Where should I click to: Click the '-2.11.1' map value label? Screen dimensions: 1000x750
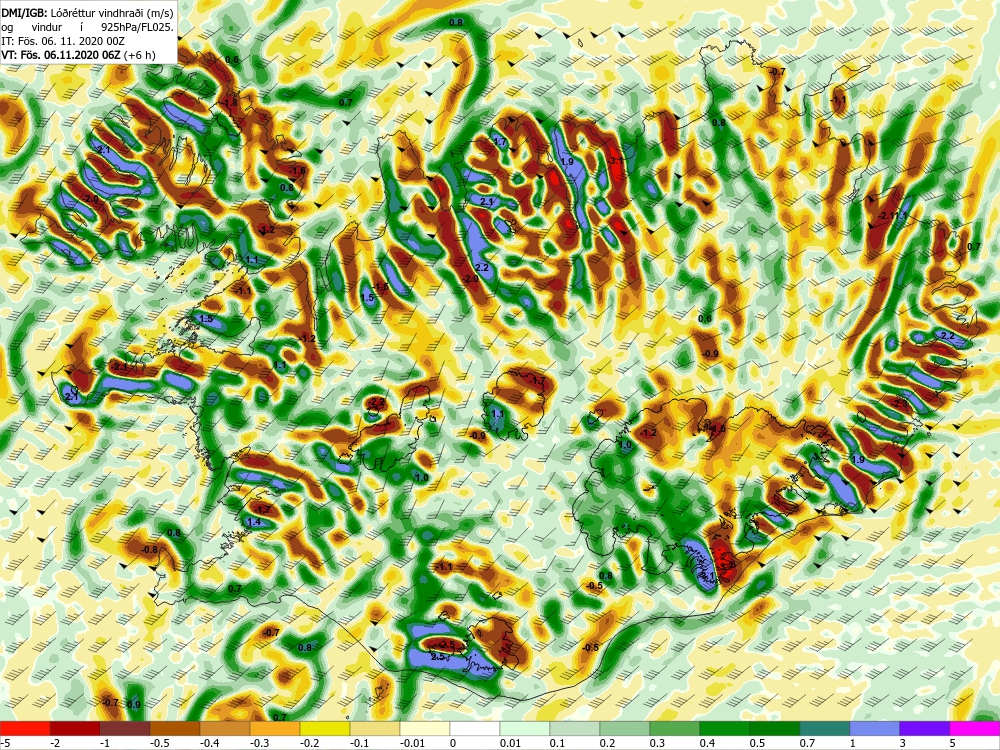893,216
